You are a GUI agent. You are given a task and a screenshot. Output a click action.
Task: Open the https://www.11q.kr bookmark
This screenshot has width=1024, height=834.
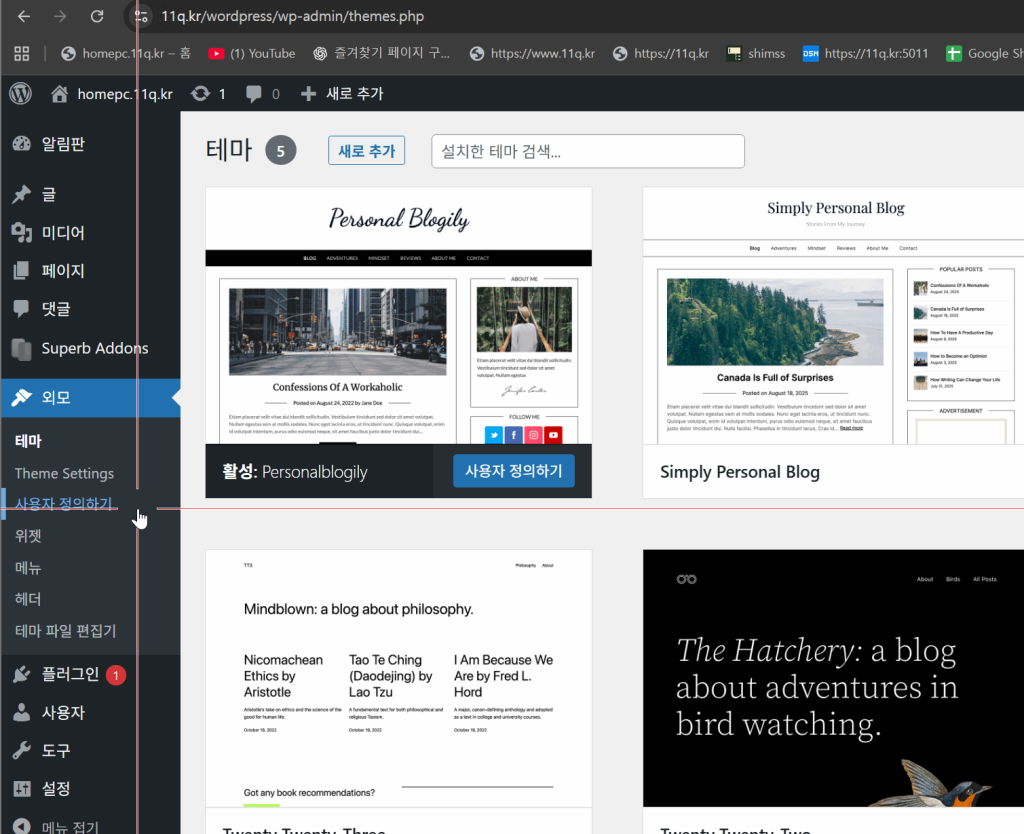(x=532, y=54)
